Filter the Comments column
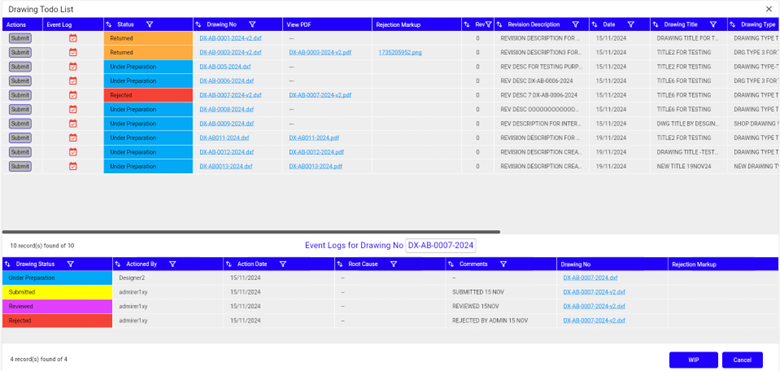 click(503, 264)
